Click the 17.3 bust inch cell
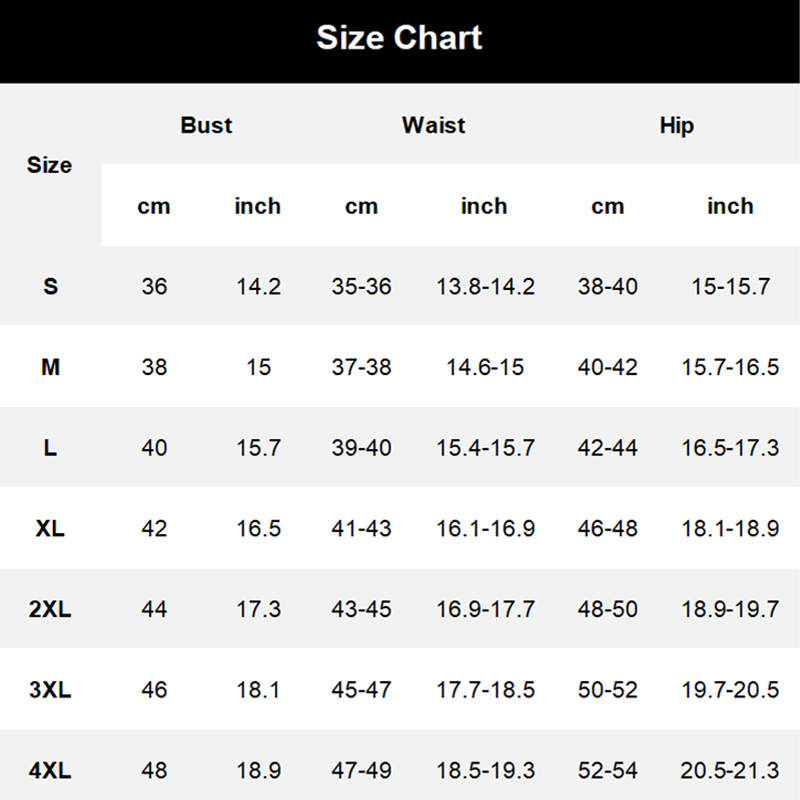 pyautogui.click(x=258, y=609)
